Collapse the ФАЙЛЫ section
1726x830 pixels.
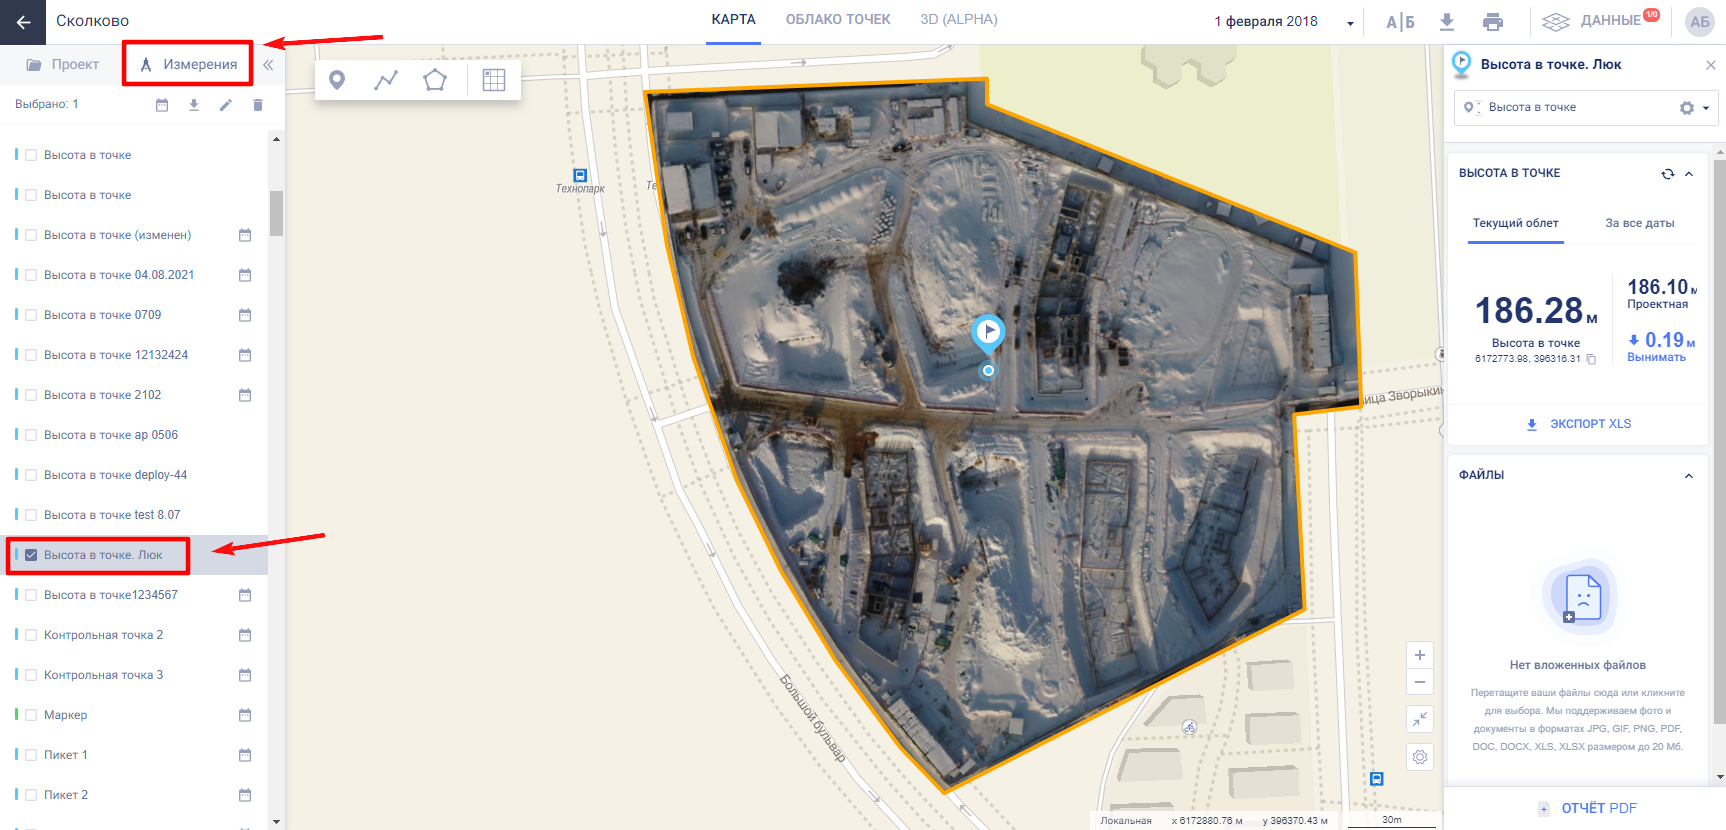pyautogui.click(x=1689, y=476)
